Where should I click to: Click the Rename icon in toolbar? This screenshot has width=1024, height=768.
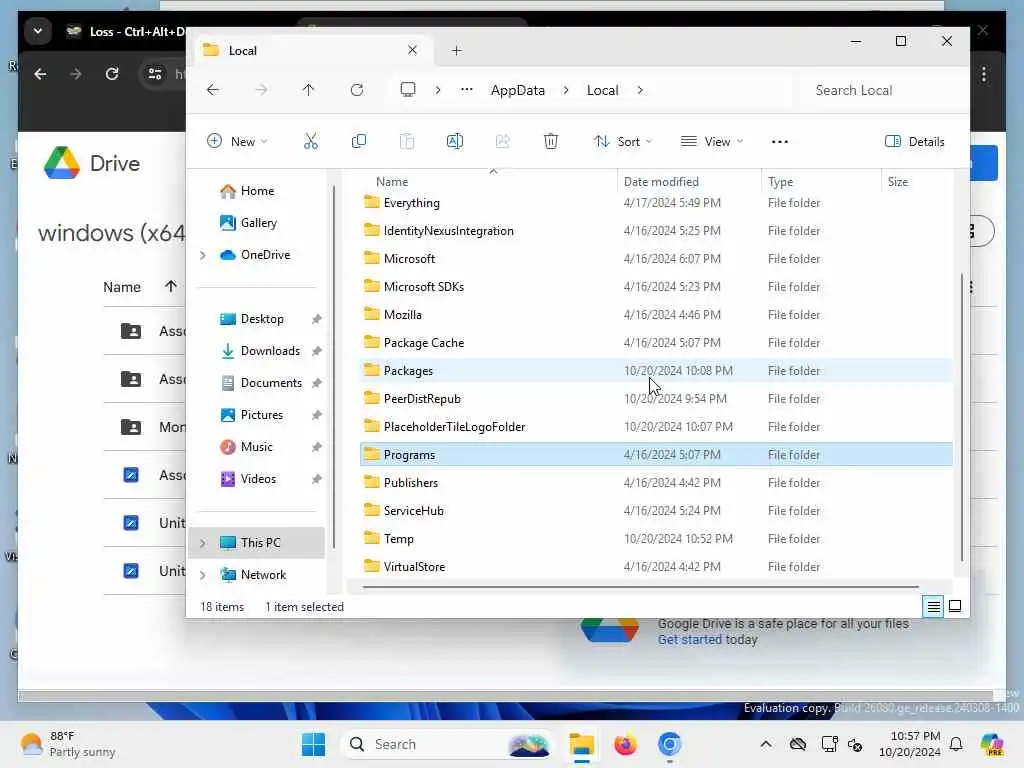pyautogui.click(x=455, y=141)
